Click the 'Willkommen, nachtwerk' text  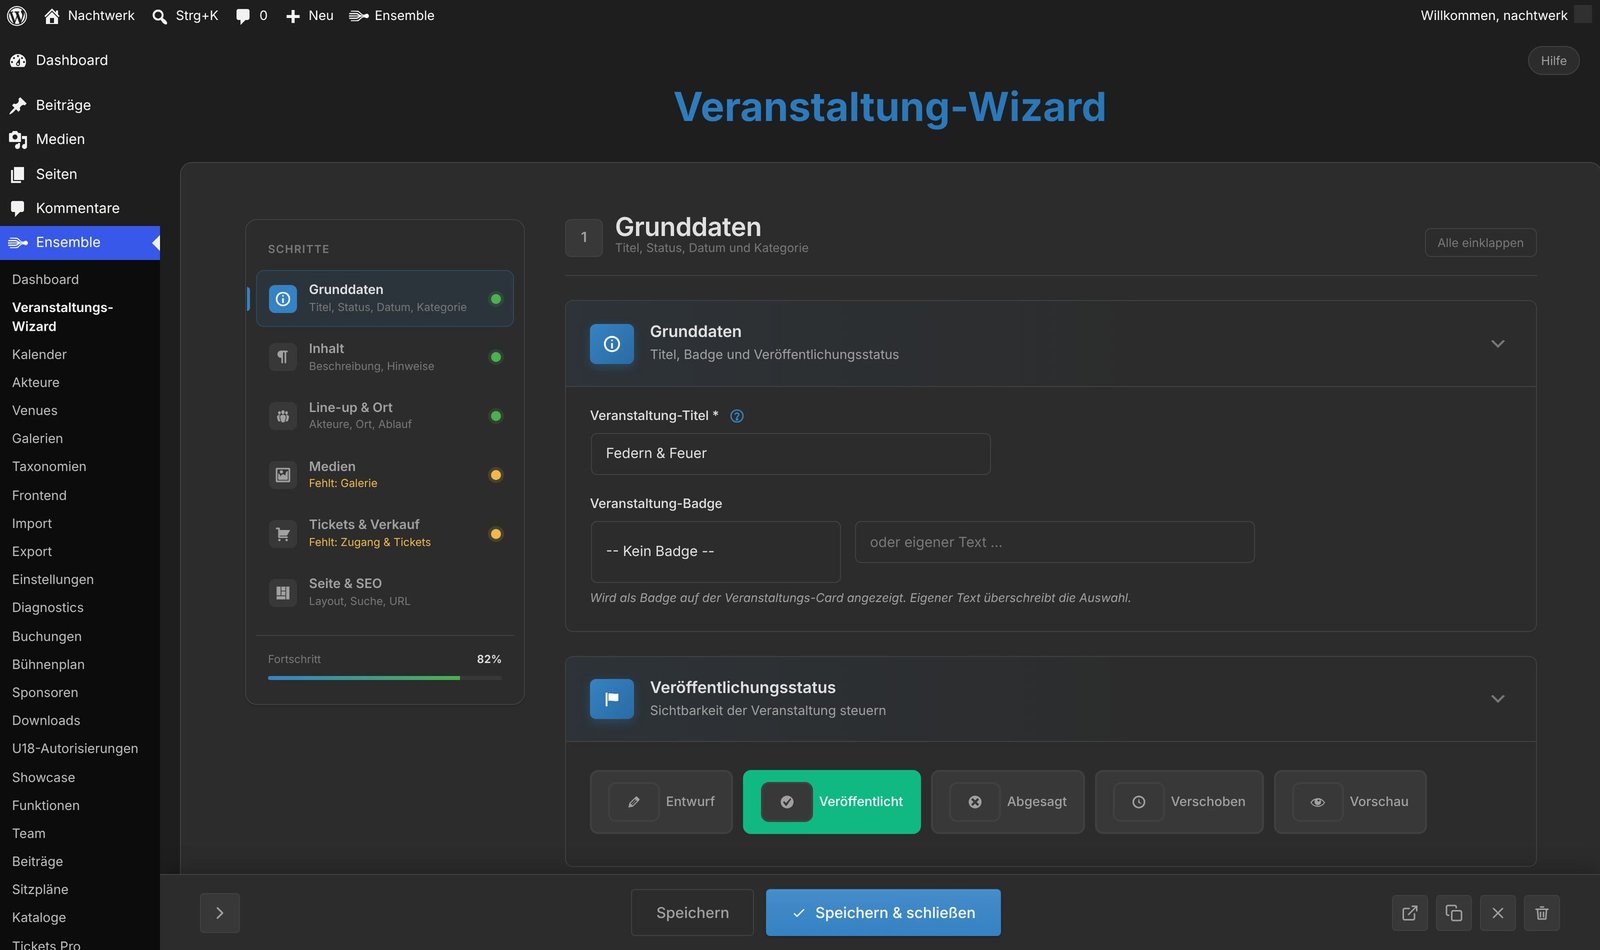[1494, 16]
